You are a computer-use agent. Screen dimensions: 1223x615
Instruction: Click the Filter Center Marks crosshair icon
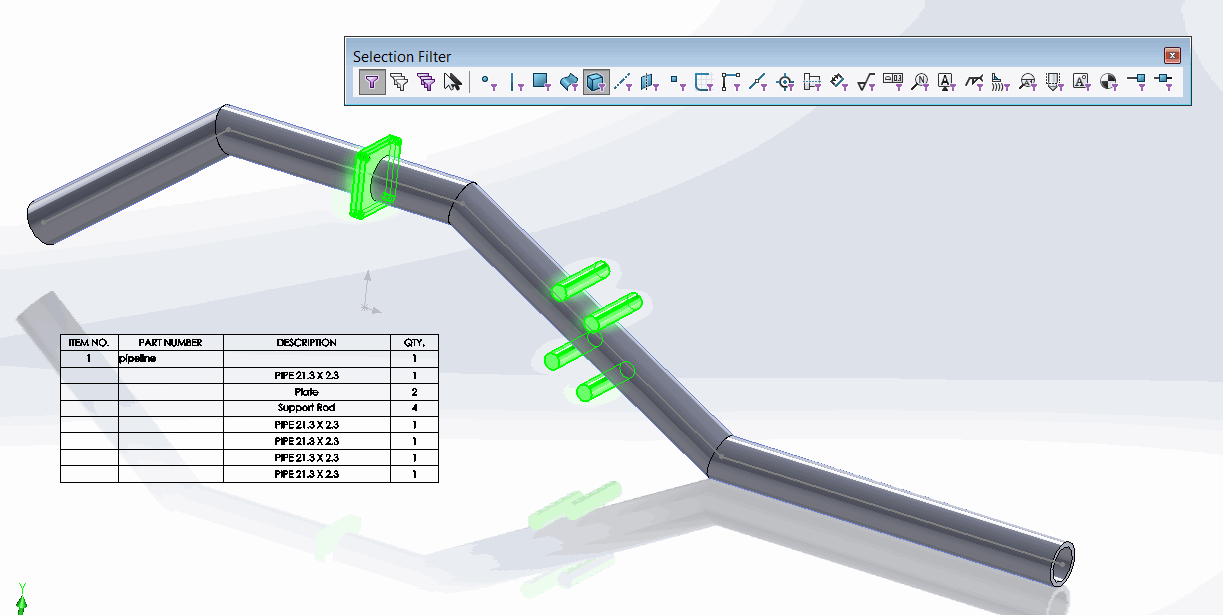click(x=785, y=82)
